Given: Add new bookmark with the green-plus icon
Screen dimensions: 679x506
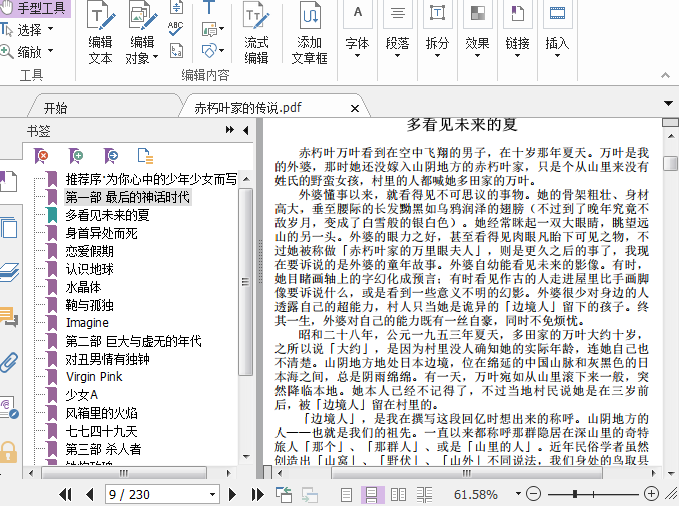Looking at the screenshot, I should pyautogui.click(x=75, y=155).
